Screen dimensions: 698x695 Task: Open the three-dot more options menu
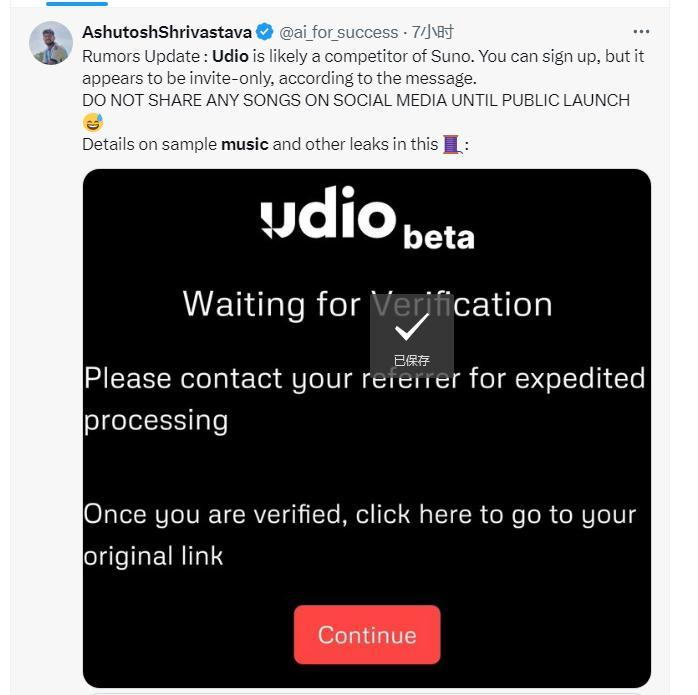pos(641,32)
